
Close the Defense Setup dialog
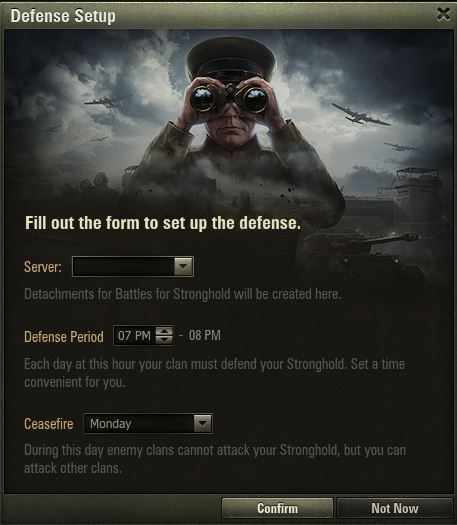[443, 14]
